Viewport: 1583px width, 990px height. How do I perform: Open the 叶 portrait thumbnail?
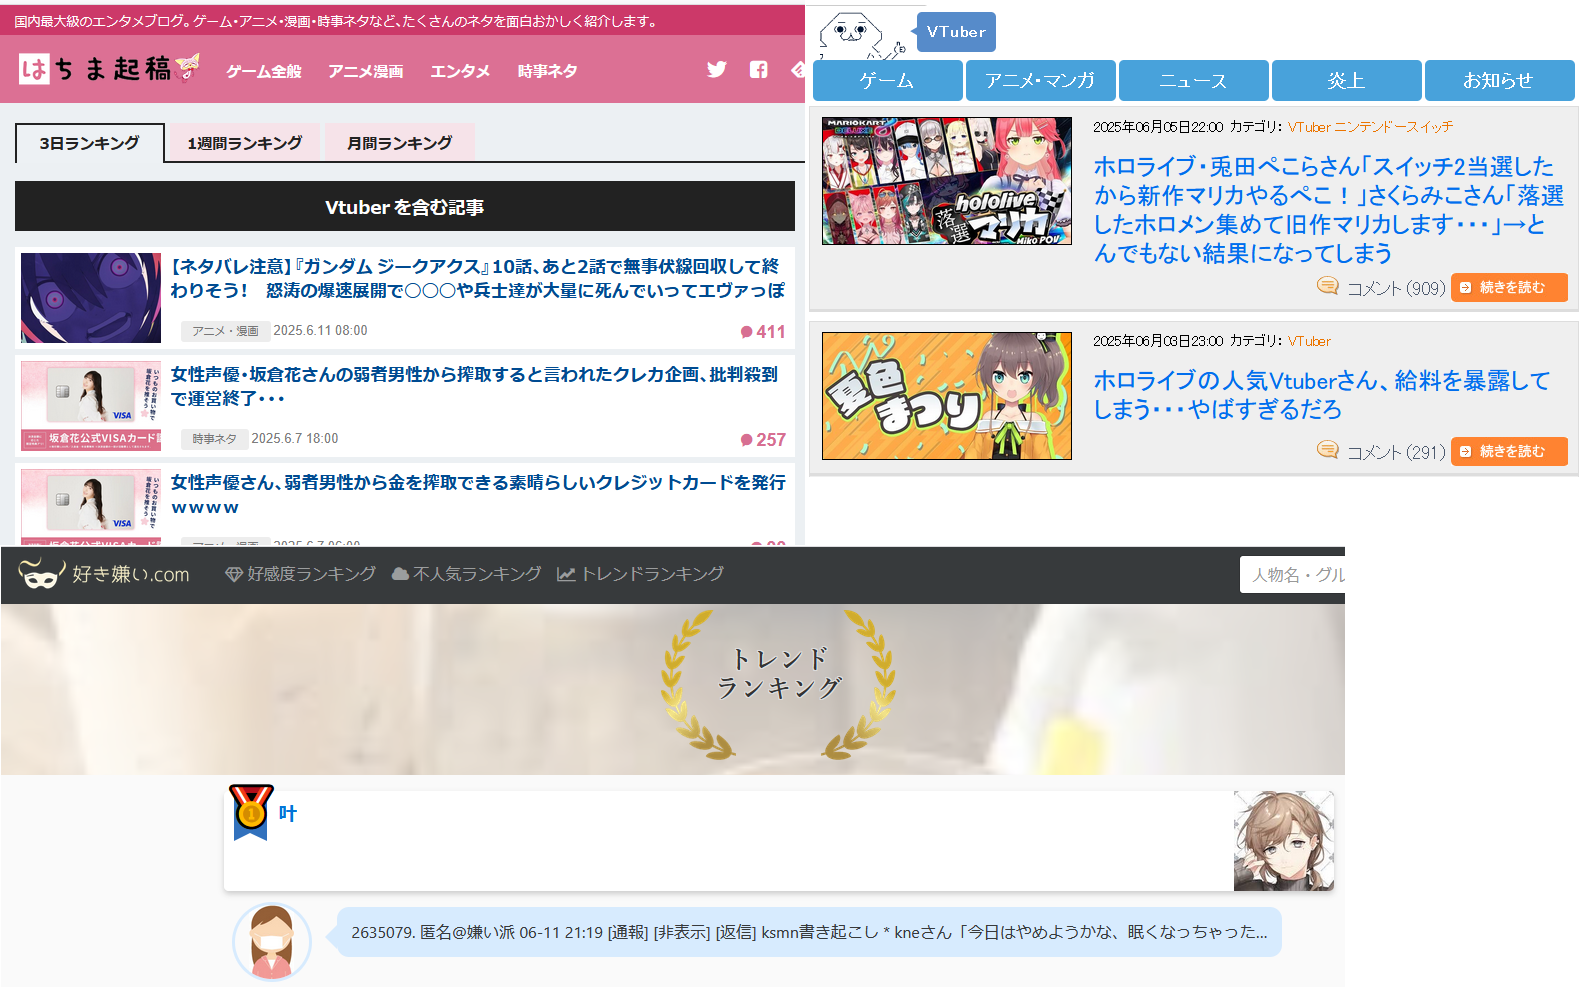click(1284, 841)
